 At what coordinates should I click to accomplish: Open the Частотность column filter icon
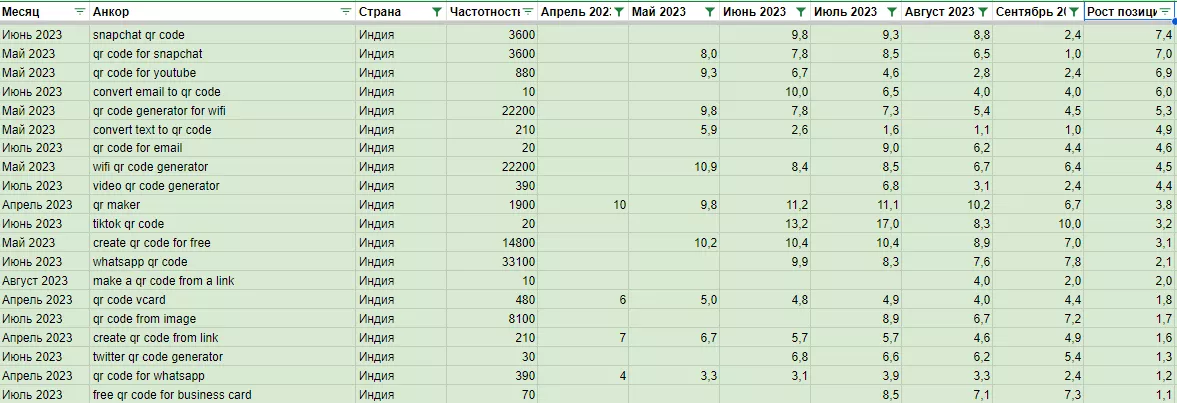[x=528, y=11]
